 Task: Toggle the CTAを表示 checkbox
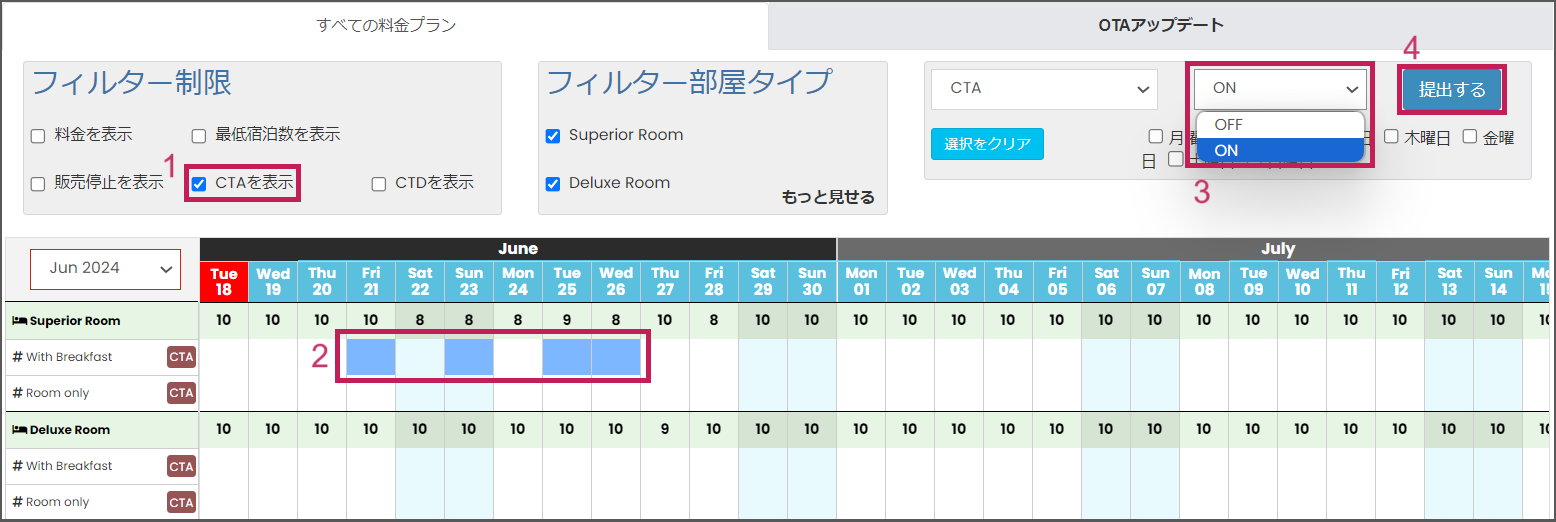point(199,183)
